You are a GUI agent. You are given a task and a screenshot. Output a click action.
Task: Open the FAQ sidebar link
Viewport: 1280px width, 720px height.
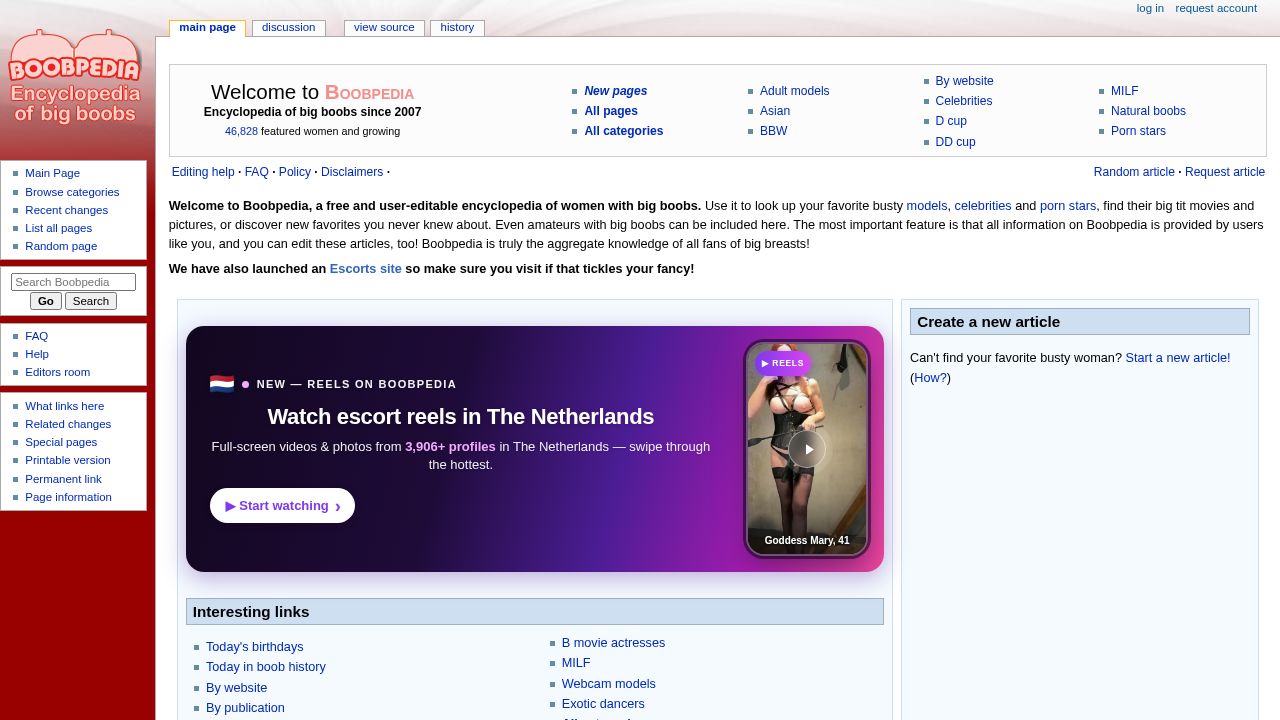(x=36, y=336)
